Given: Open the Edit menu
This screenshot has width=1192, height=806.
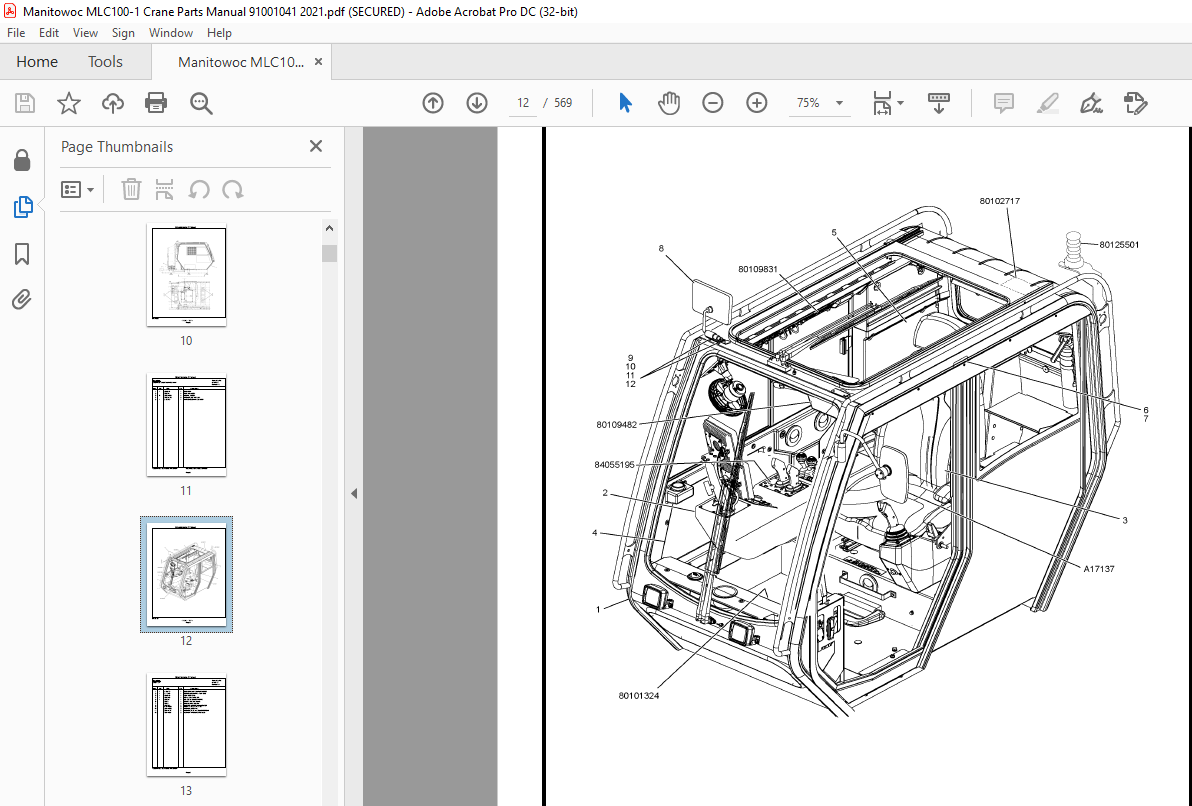Looking at the screenshot, I should pos(49,33).
